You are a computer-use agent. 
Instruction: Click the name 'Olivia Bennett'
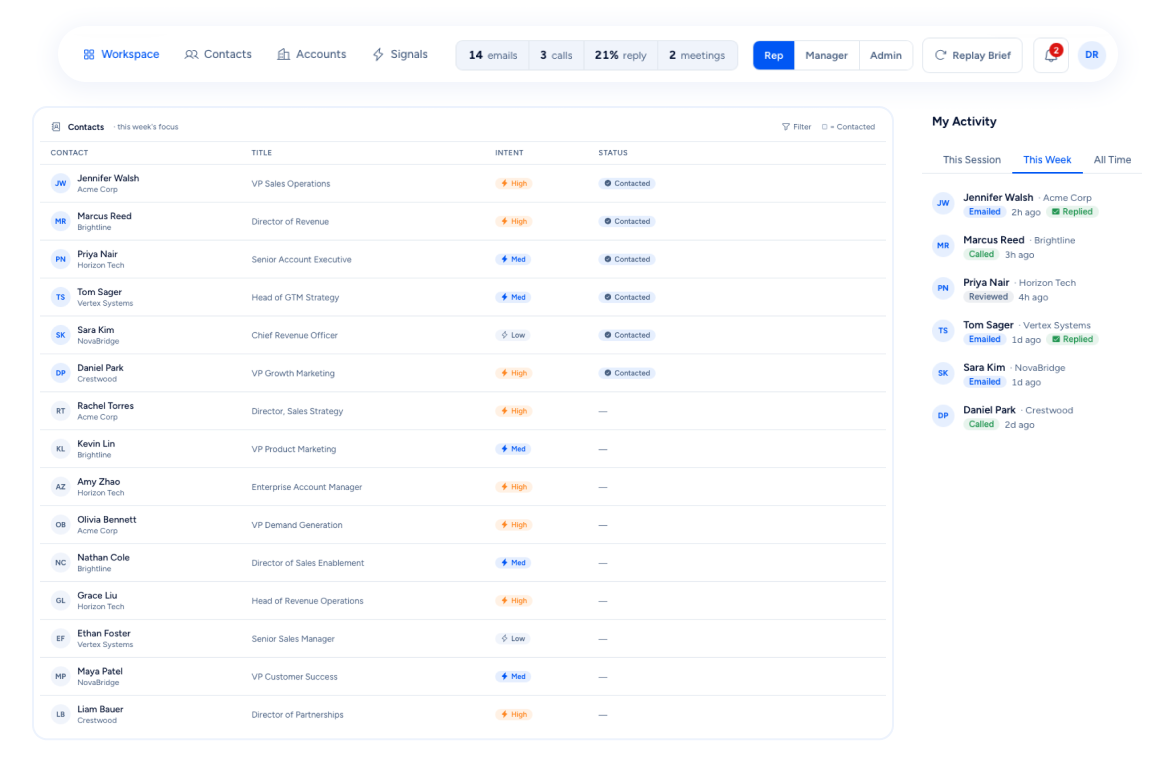coord(107,519)
